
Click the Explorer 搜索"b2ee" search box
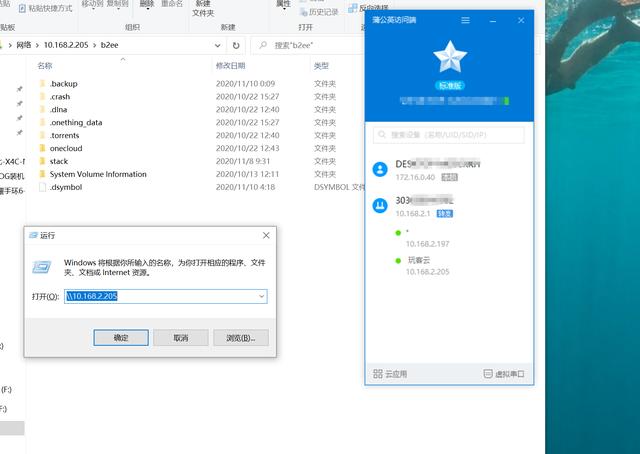[308, 45]
